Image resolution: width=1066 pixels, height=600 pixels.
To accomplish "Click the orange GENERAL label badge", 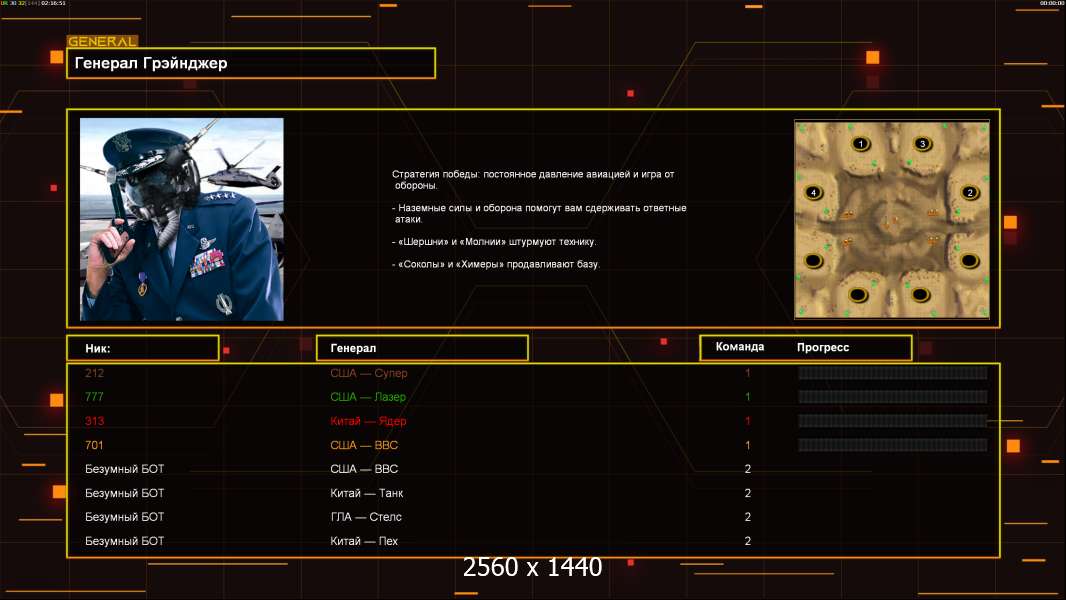I will 102,42.
